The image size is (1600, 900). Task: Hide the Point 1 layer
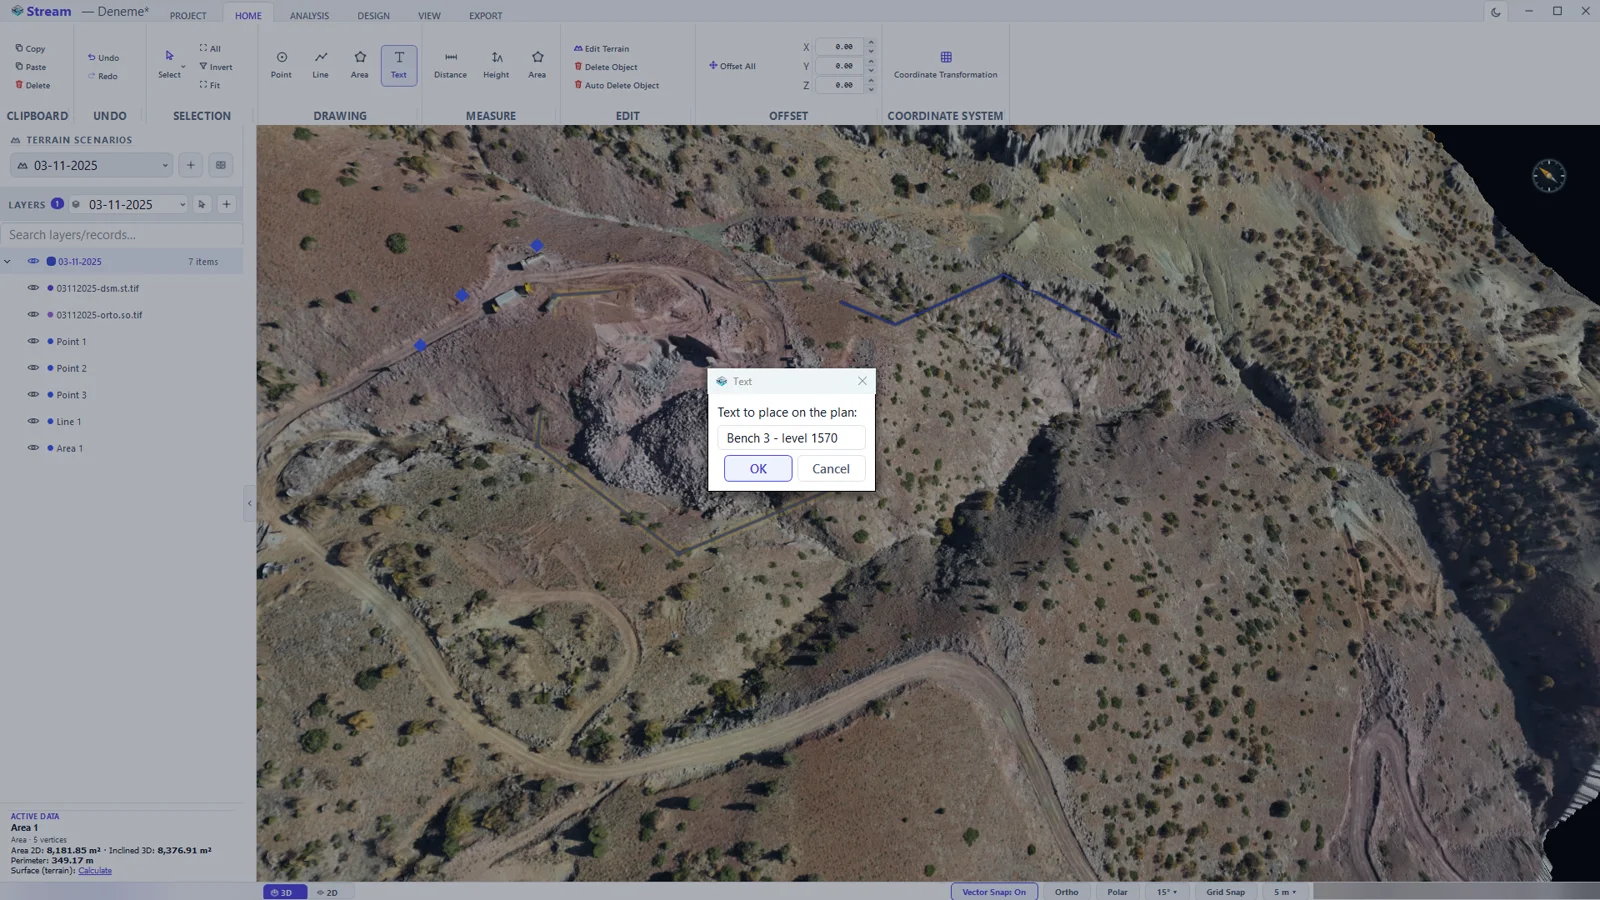pyautogui.click(x=33, y=341)
